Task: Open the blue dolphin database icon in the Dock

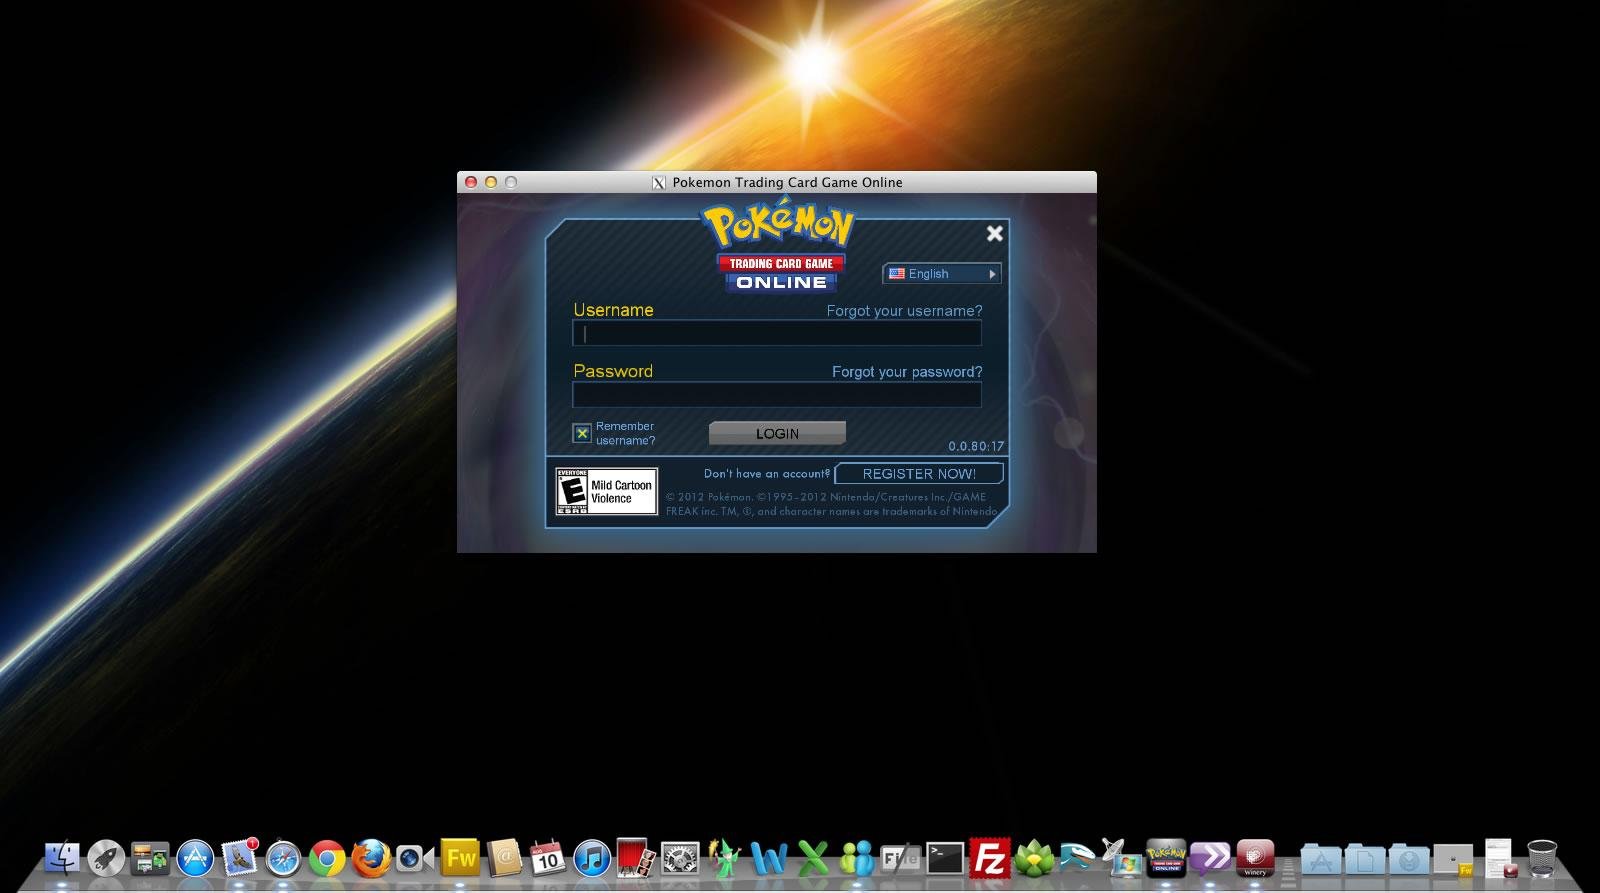Action: click(1078, 857)
